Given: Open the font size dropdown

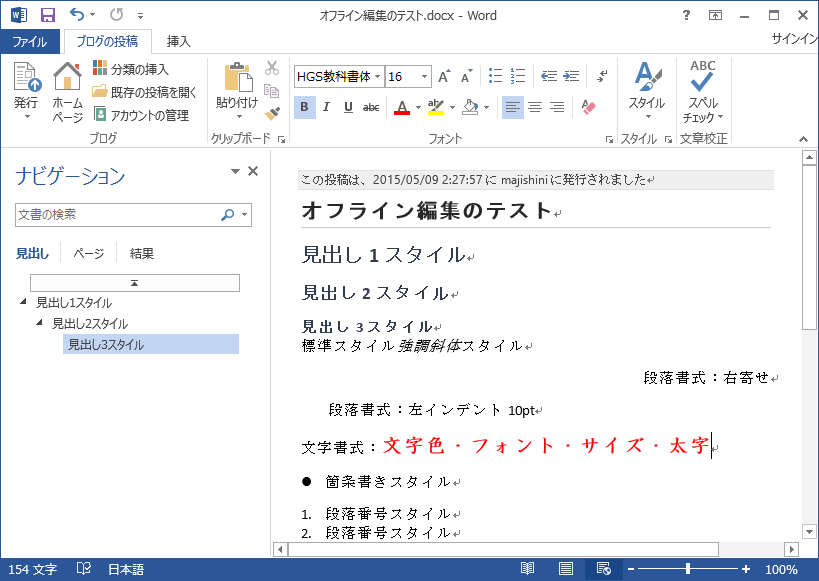Looking at the screenshot, I should 425,76.
